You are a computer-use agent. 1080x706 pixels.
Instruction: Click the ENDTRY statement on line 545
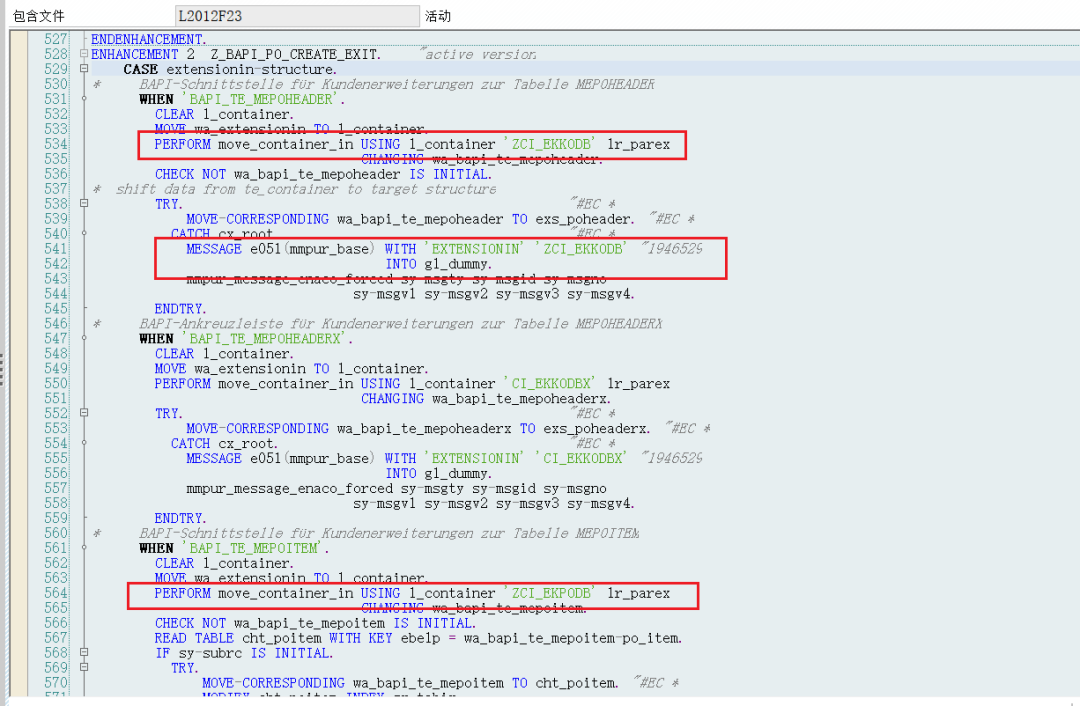click(x=180, y=309)
